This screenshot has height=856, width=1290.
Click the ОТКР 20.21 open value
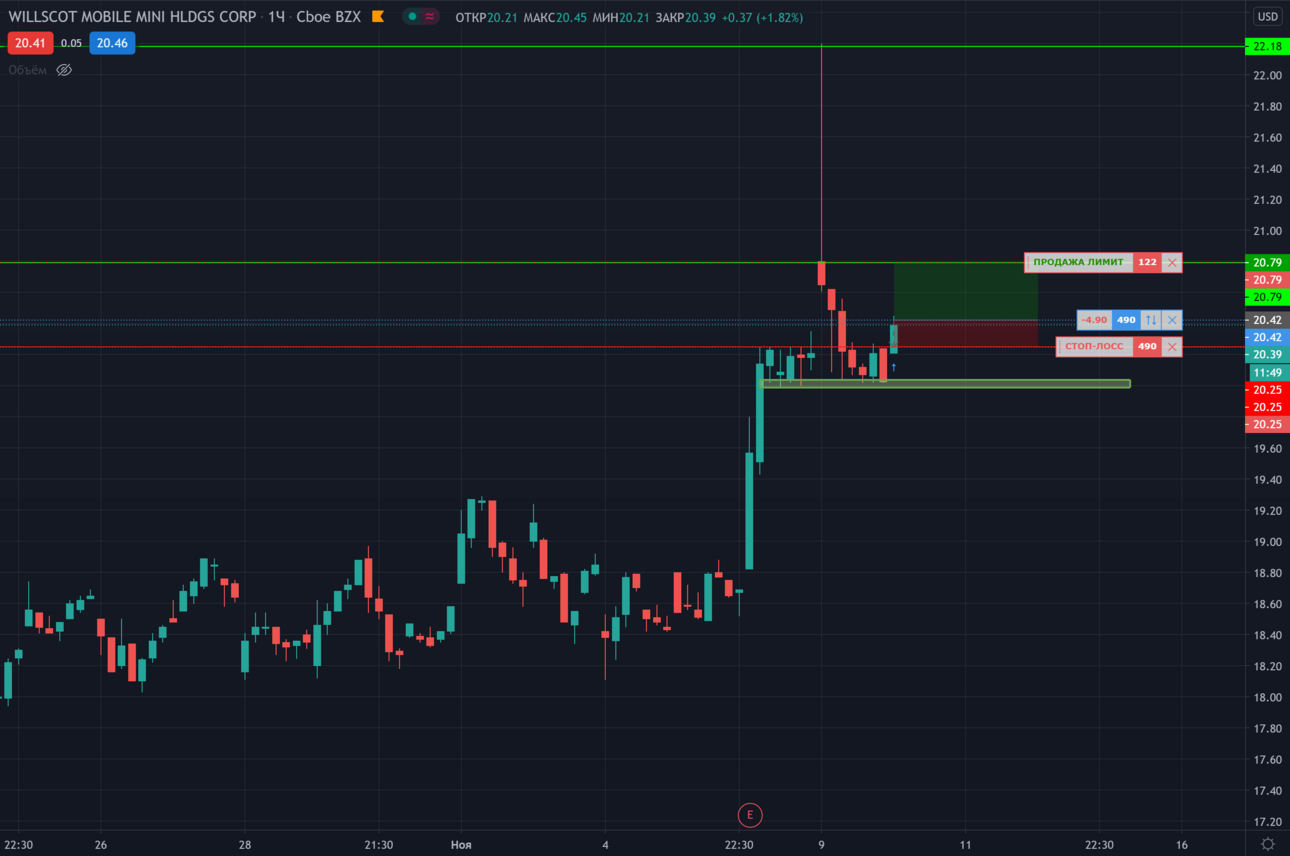pos(486,18)
